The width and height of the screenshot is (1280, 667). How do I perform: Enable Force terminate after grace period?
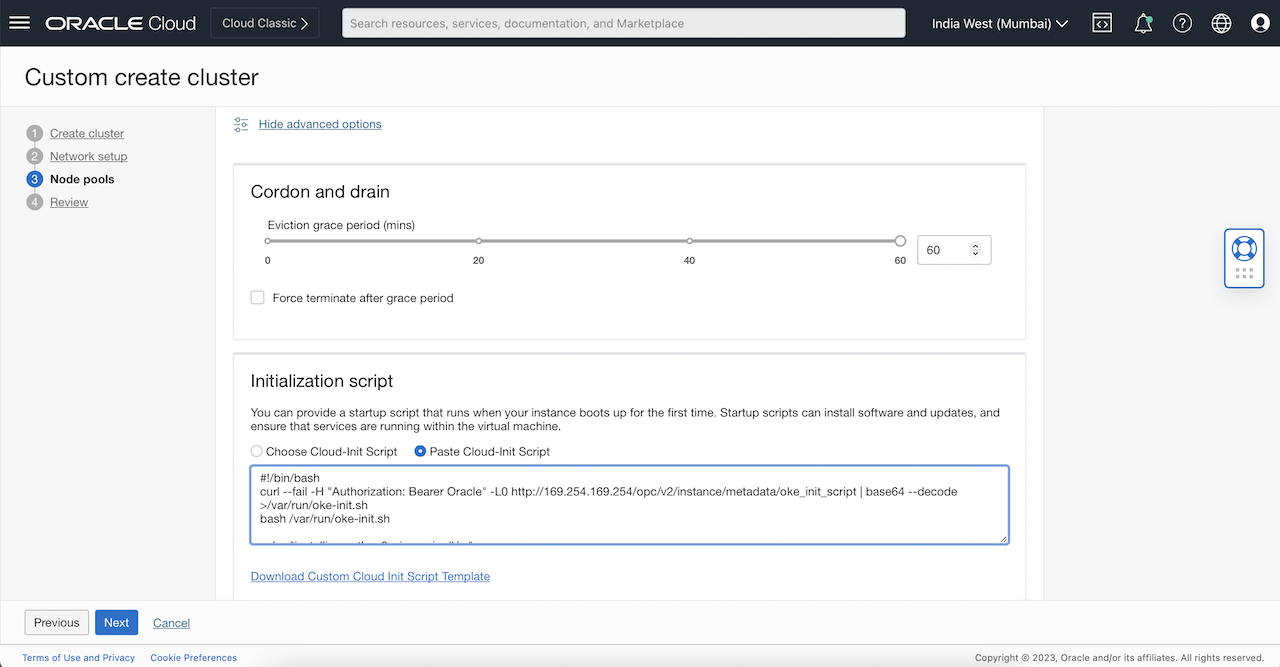258,298
